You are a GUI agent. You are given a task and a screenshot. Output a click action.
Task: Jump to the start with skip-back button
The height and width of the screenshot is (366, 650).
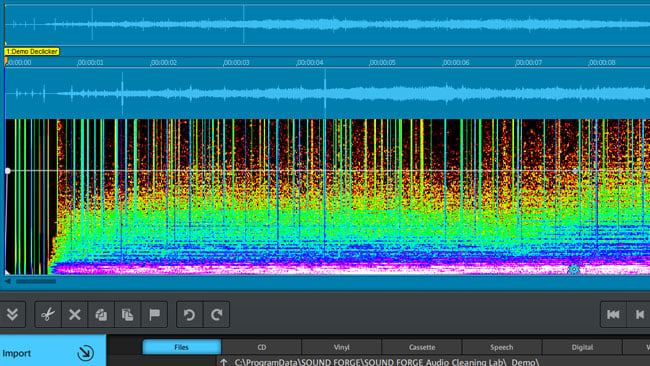pos(613,315)
